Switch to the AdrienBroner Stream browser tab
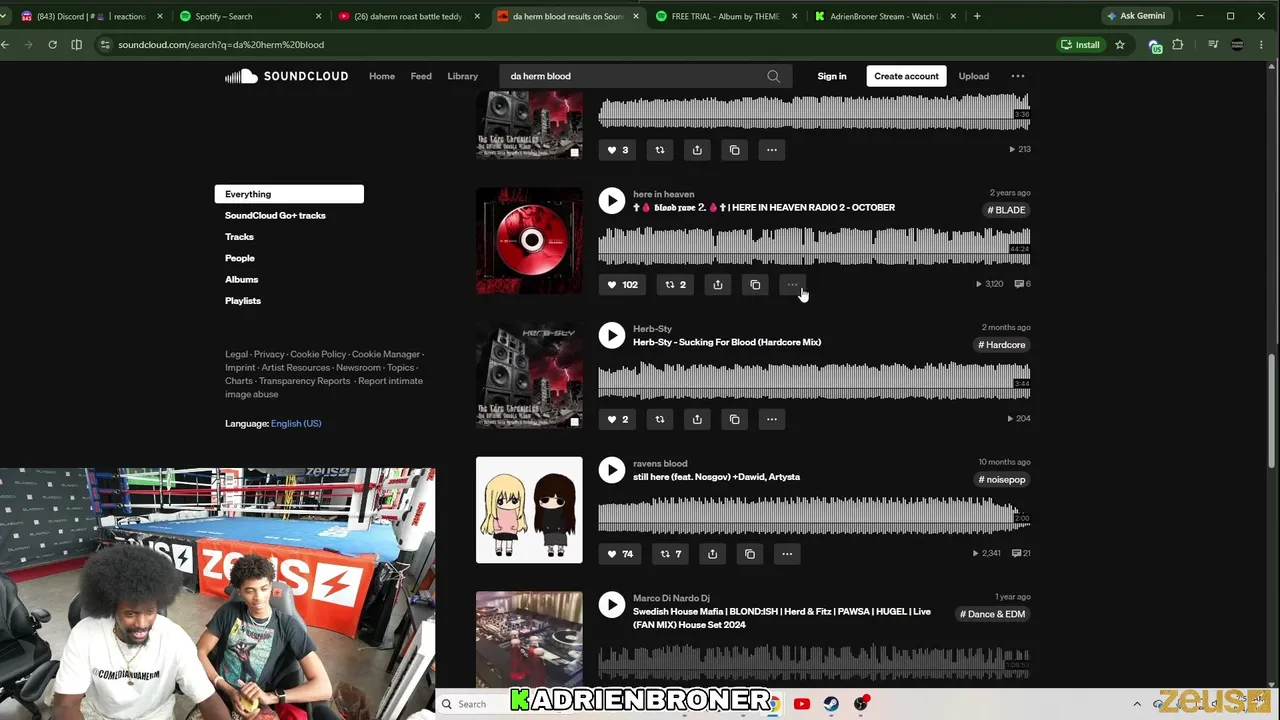The height and width of the screenshot is (720, 1280). (x=884, y=16)
